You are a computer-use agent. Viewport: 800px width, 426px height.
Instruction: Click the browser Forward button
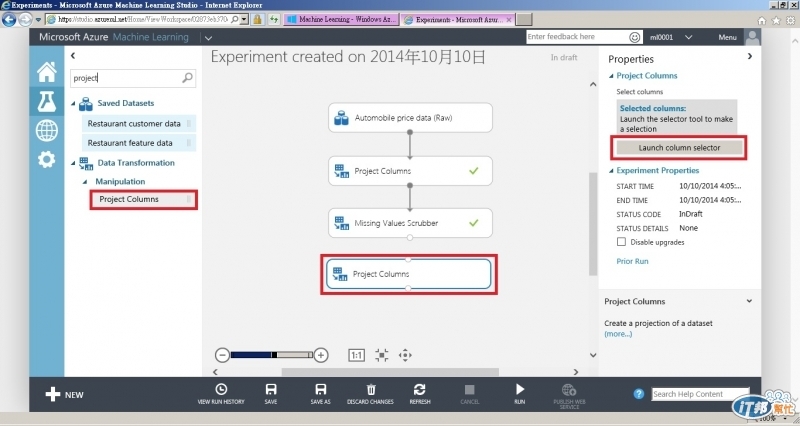25,19
